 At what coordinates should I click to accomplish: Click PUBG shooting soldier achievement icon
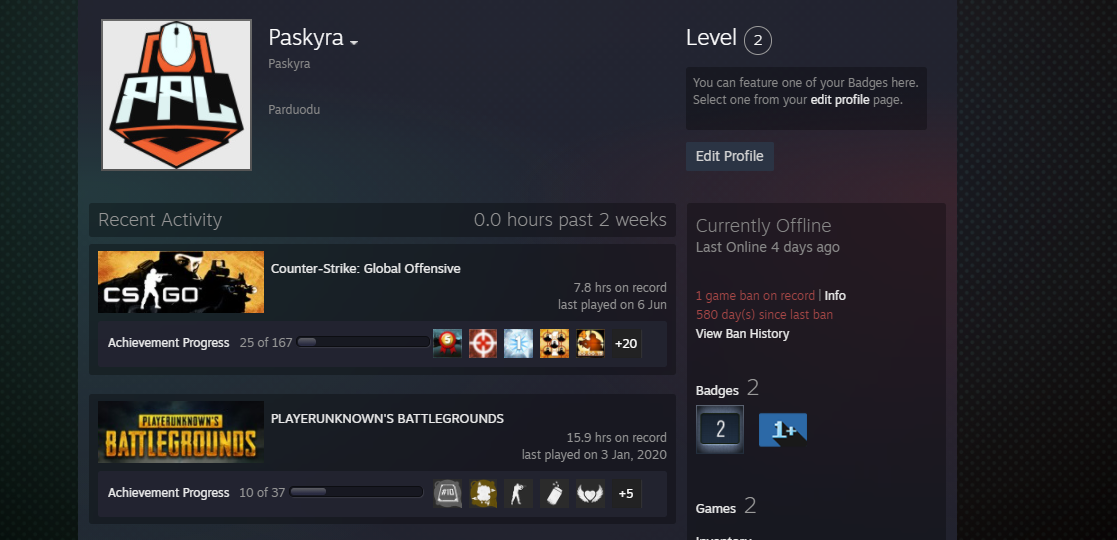519,493
